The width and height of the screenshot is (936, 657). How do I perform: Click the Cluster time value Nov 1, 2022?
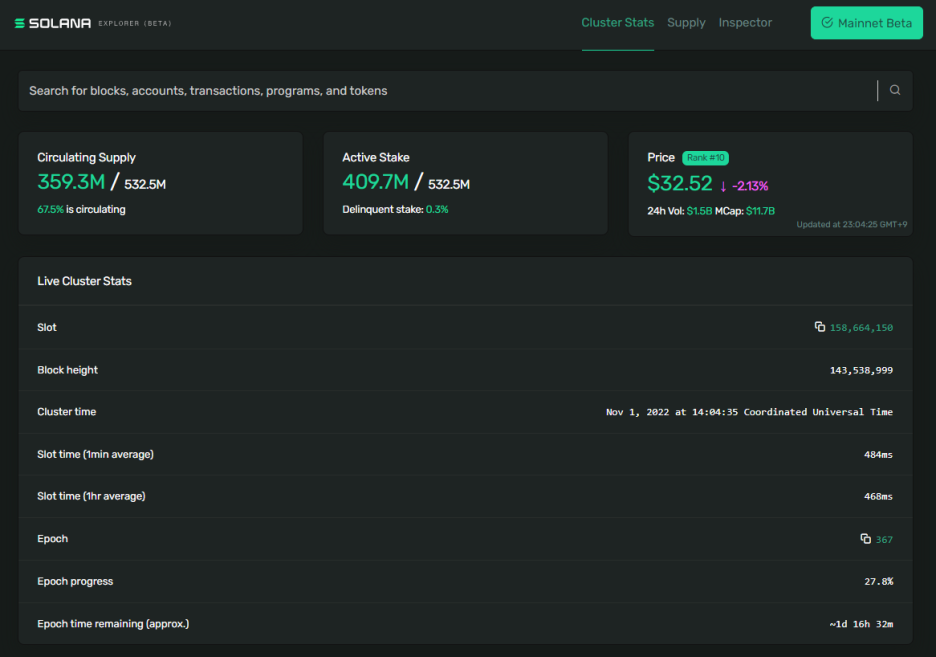(749, 412)
